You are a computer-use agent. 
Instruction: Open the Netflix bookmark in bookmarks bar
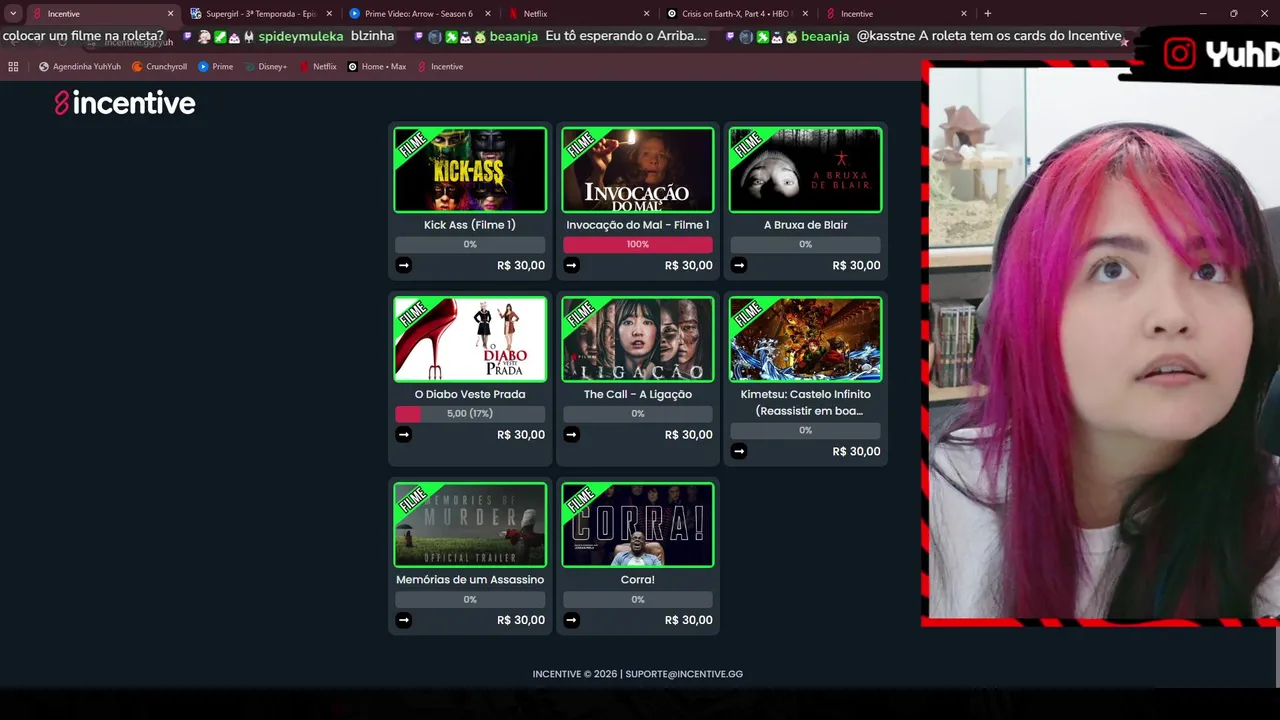click(318, 67)
